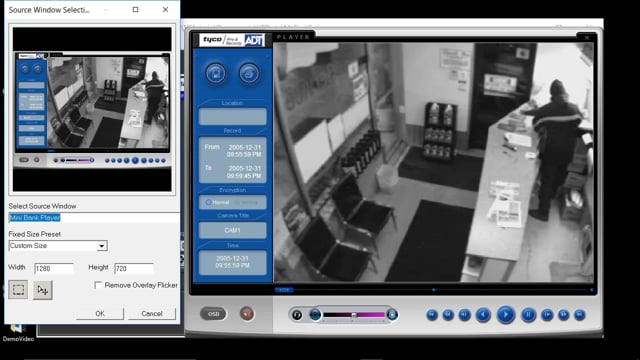This screenshot has height=360, width=640.
Task: Click the right round blue print icon in the player
Action: coord(249,73)
